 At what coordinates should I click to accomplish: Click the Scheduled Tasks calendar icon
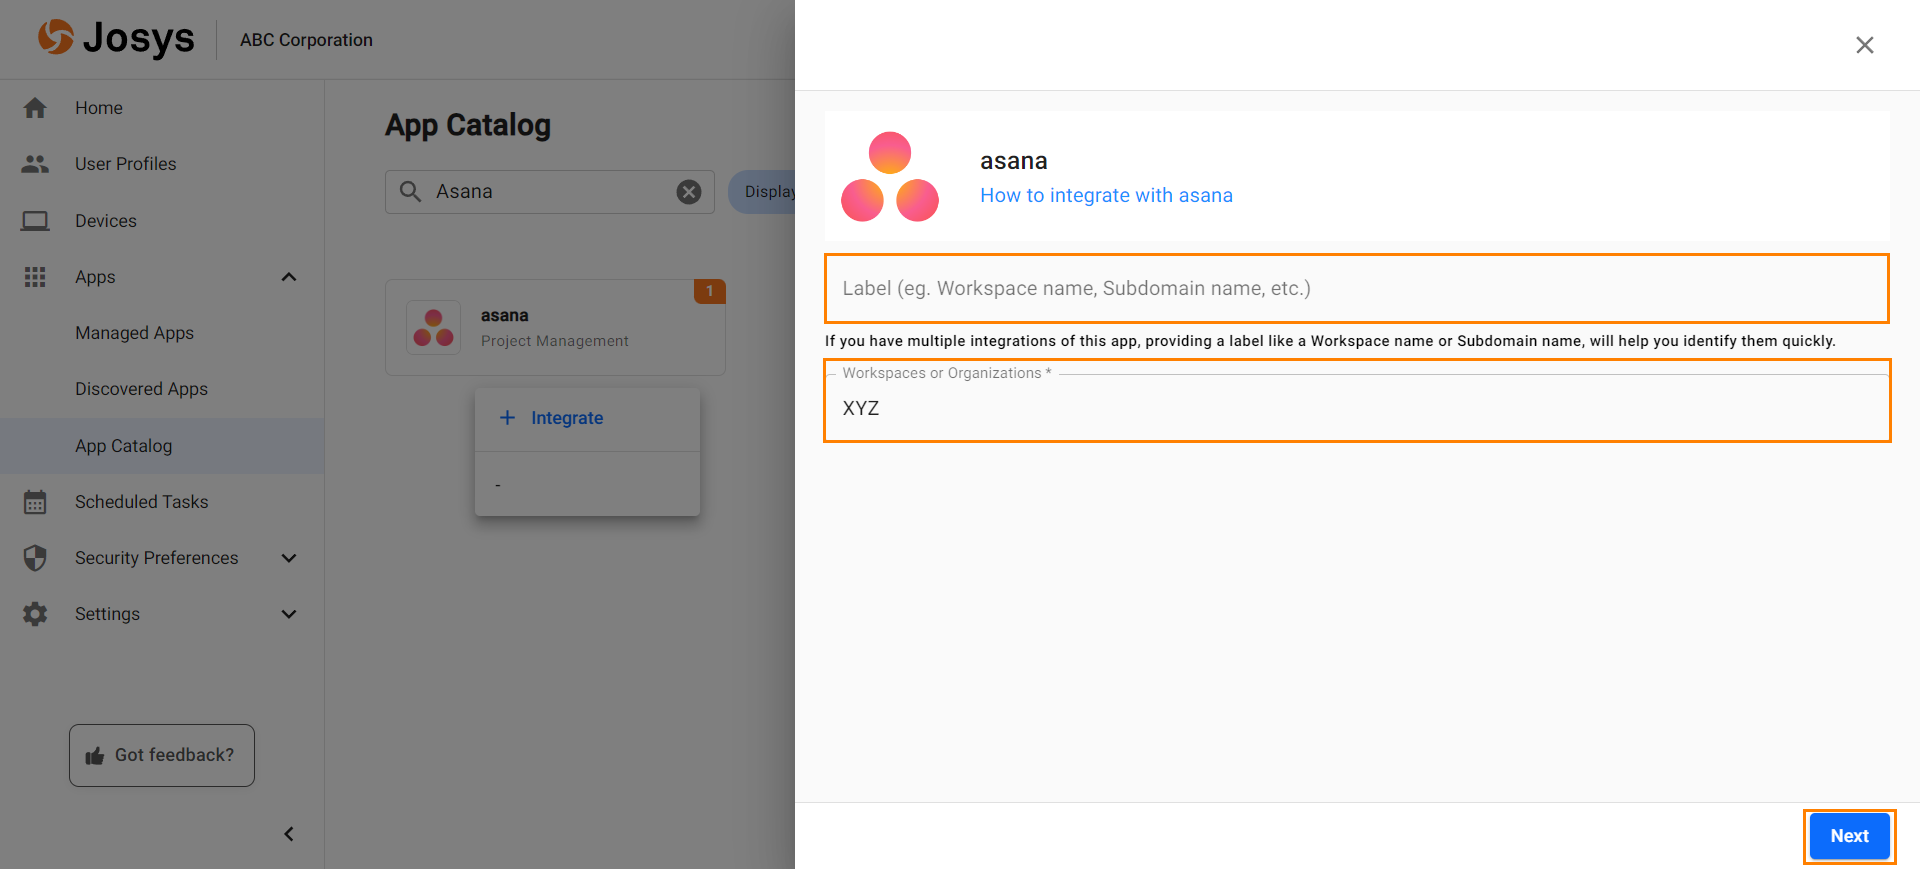35,502
